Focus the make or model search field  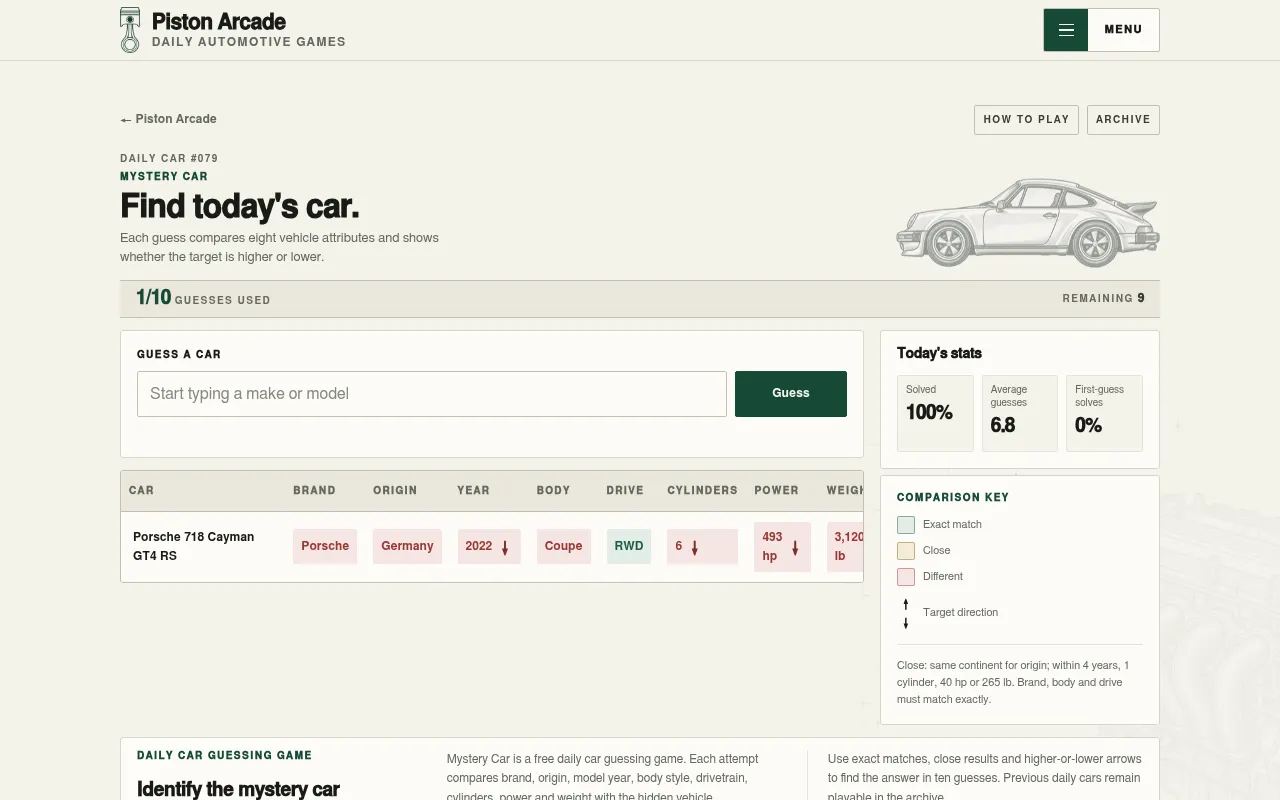pos(432,394)
